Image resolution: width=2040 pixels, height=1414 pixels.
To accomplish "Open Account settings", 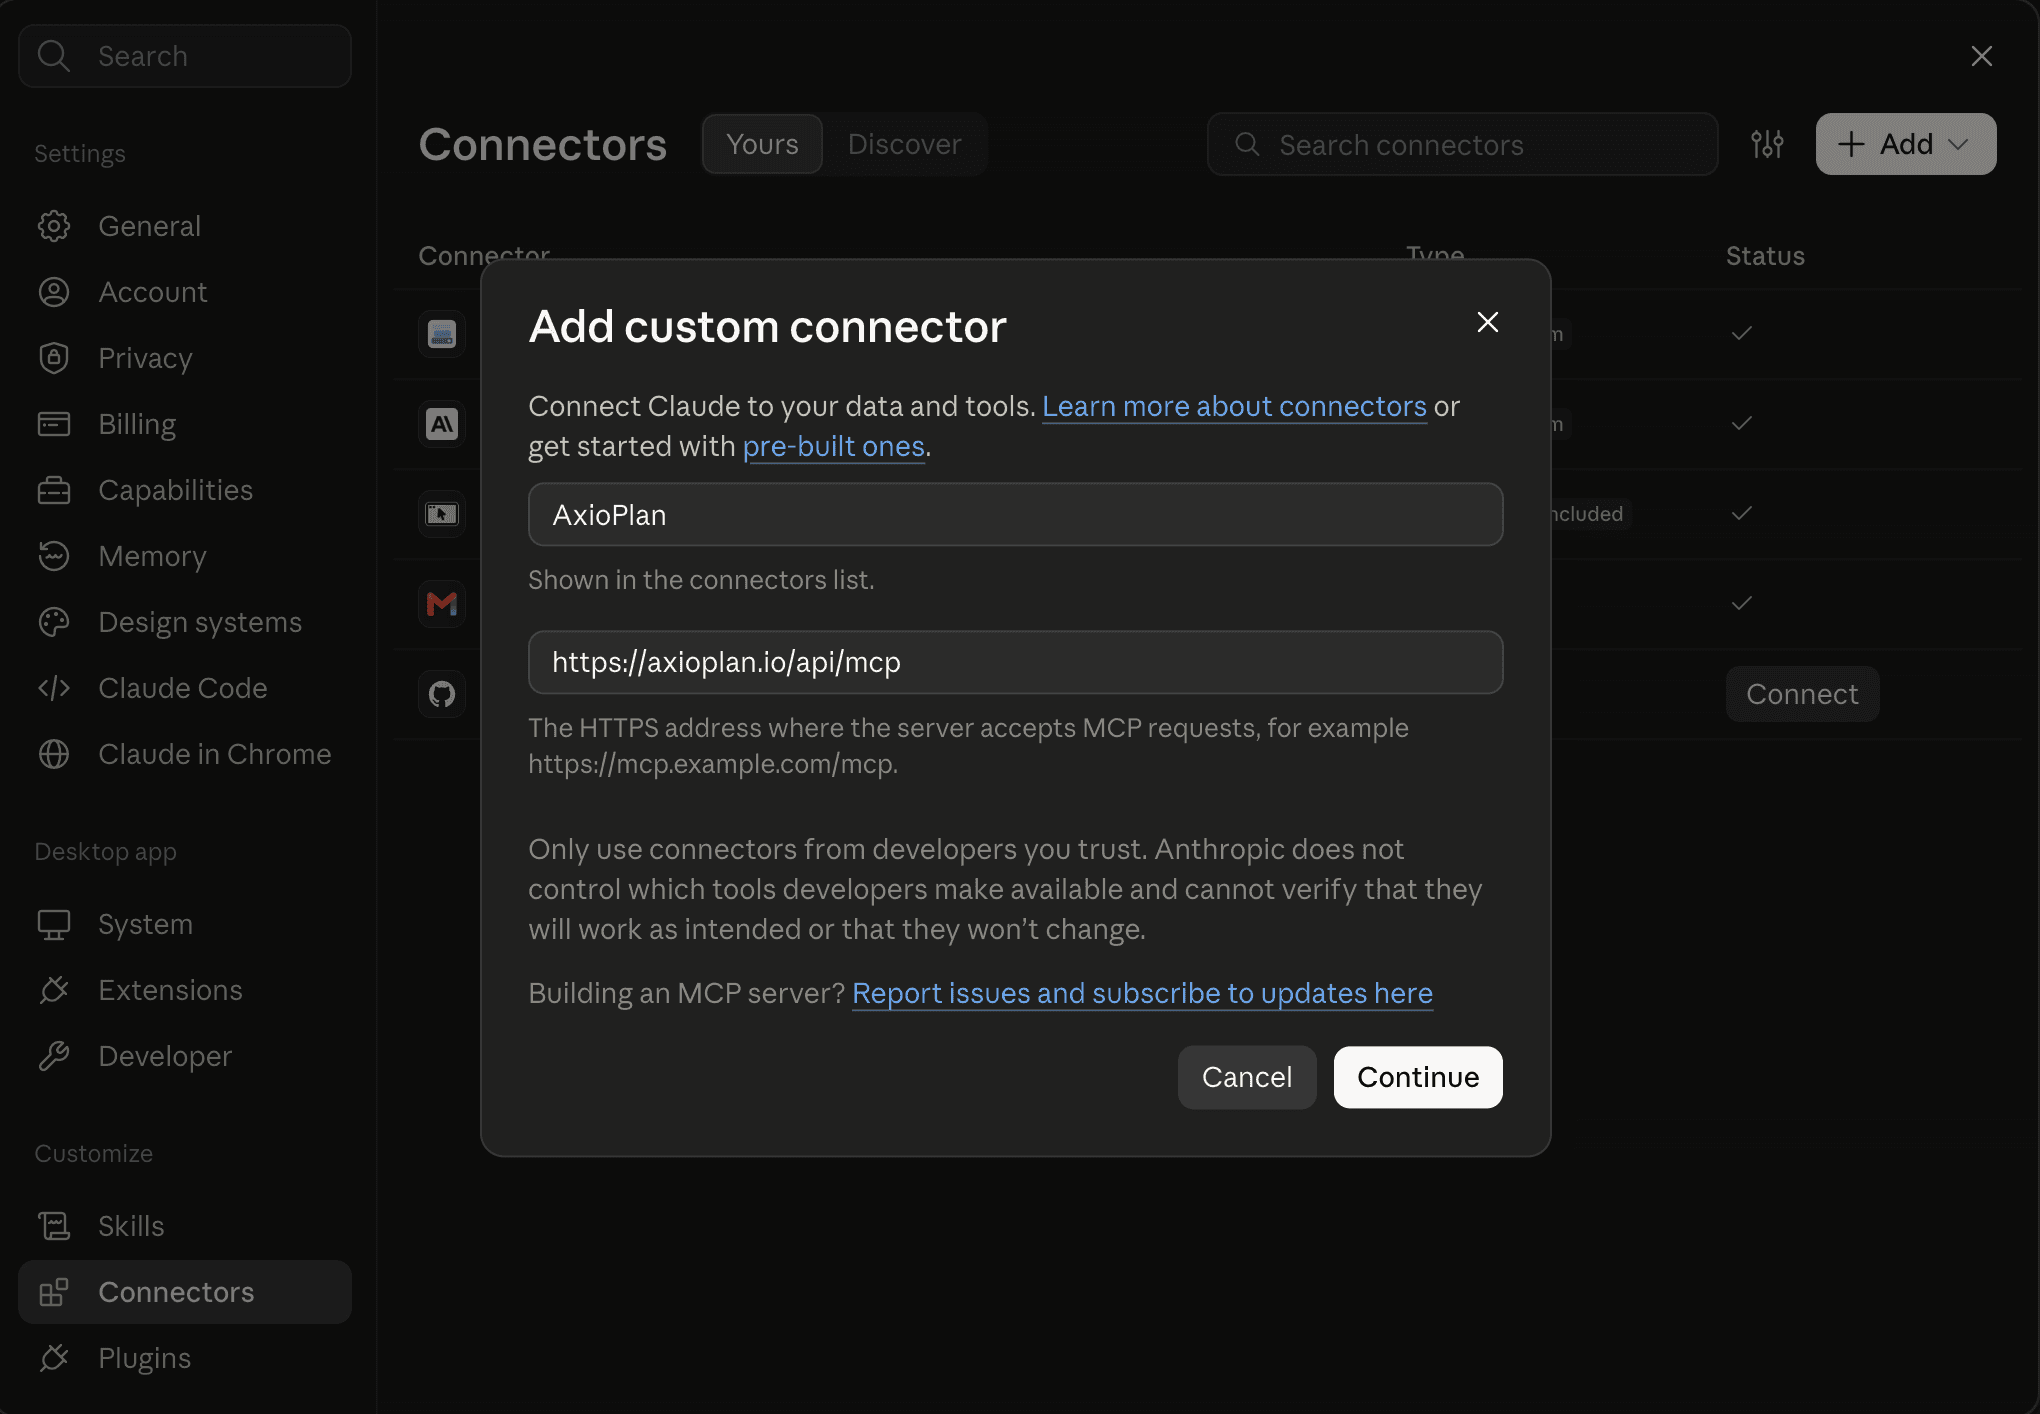I will (185, 292).
